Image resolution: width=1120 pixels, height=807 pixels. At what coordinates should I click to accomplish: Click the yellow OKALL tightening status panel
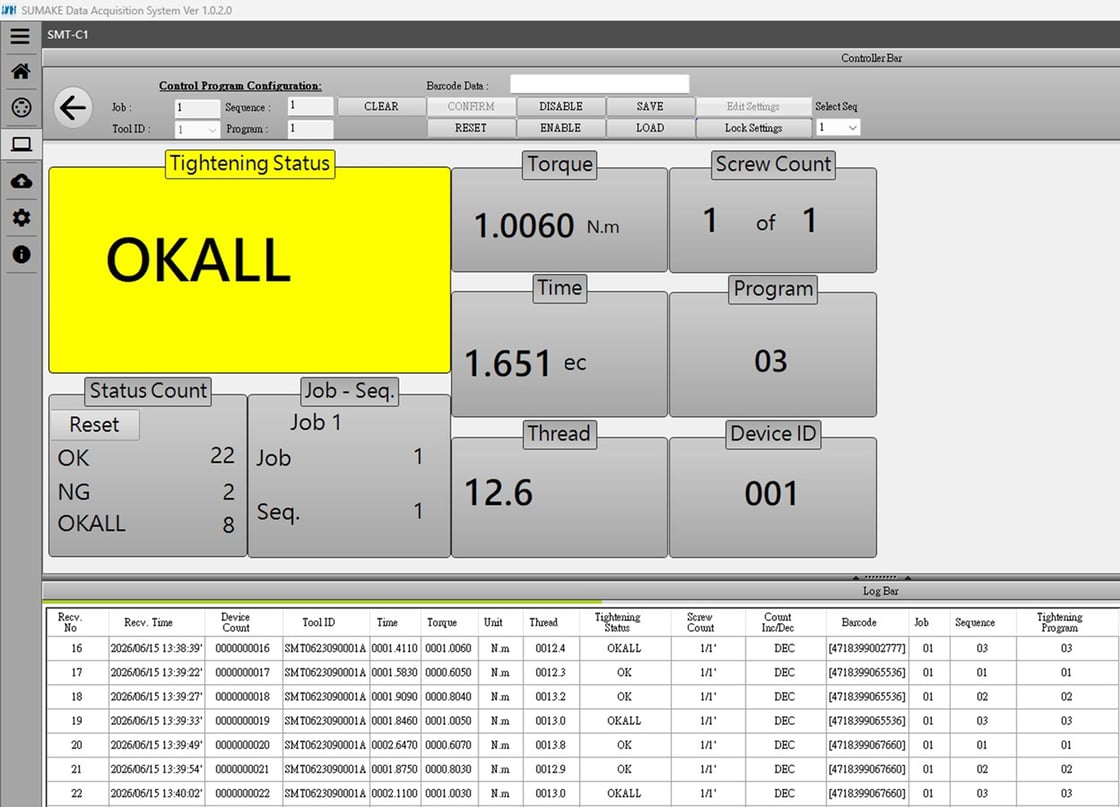point(249,270)
